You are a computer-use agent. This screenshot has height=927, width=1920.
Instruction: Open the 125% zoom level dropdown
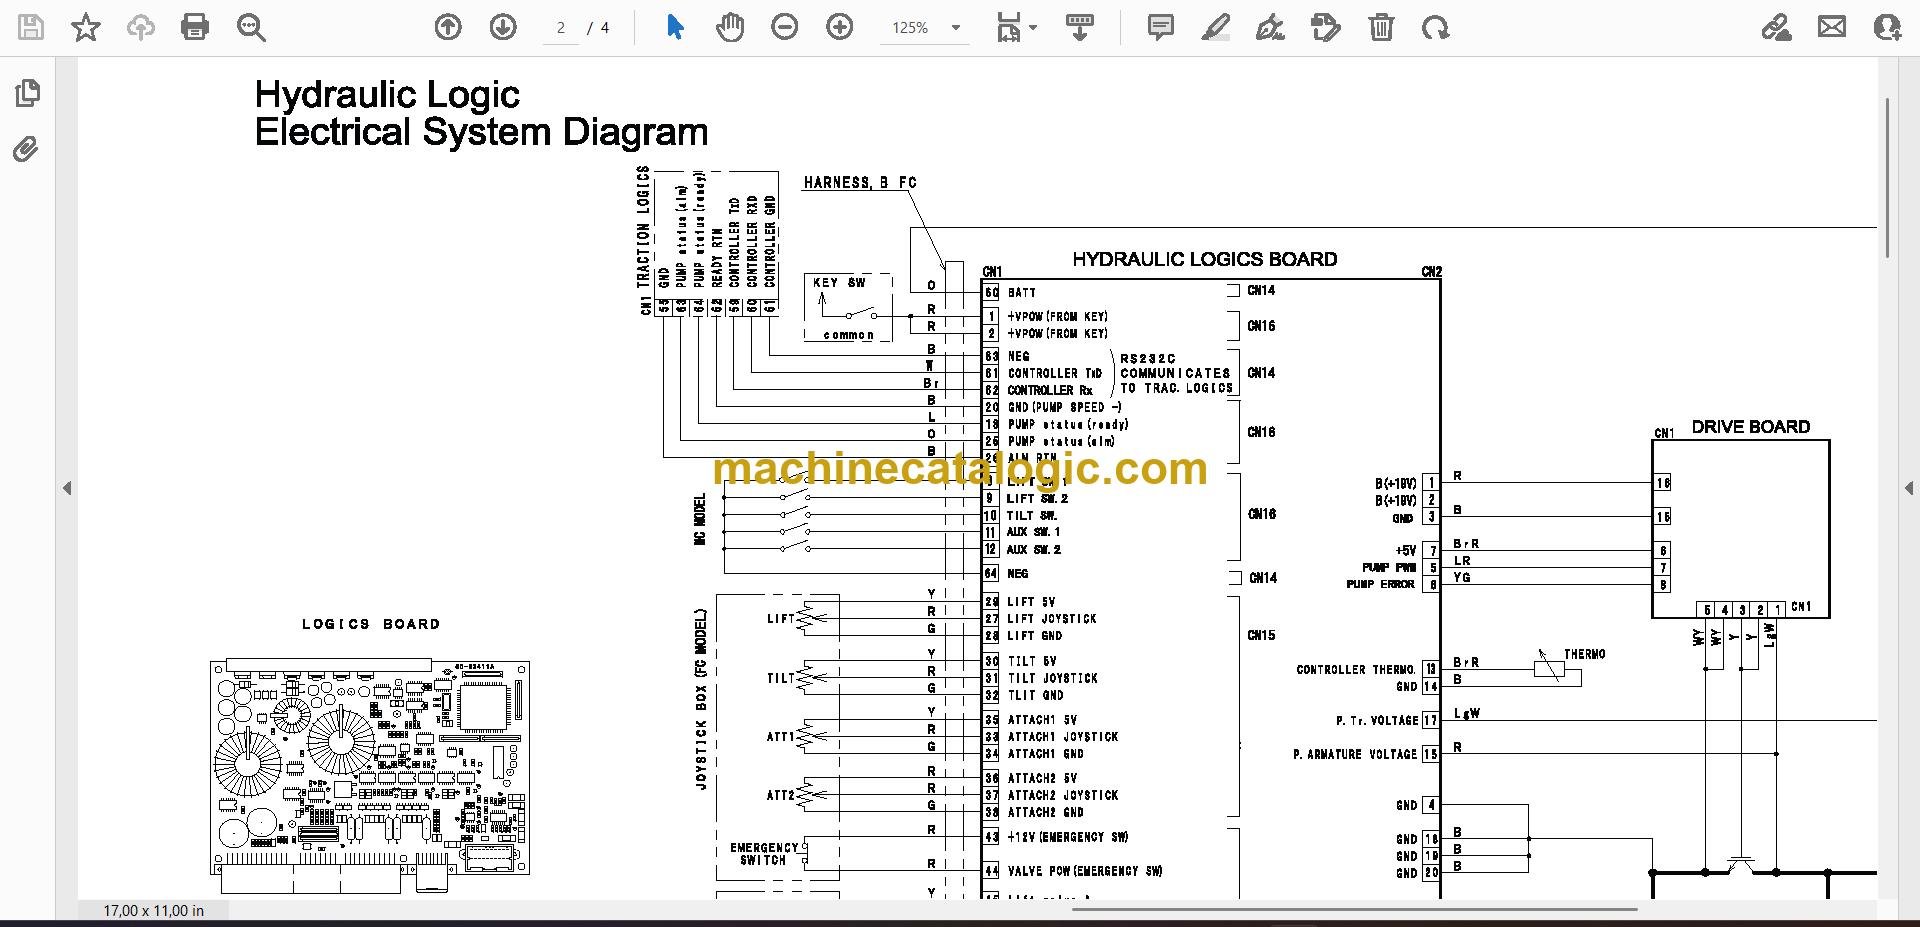click(924, 28)
